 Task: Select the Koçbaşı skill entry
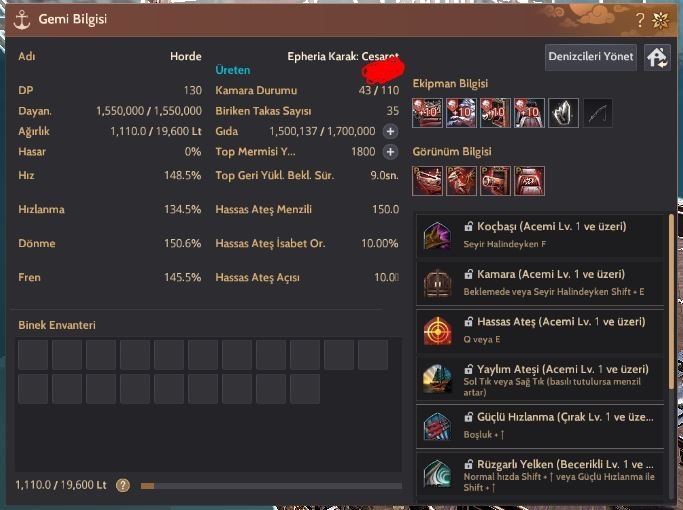[540, 235]
